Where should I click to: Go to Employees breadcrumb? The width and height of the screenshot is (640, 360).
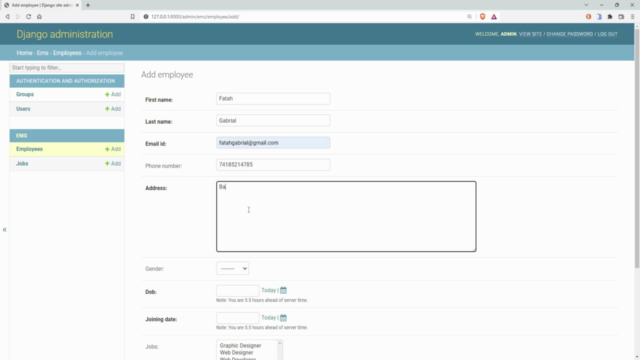point(67,53)
